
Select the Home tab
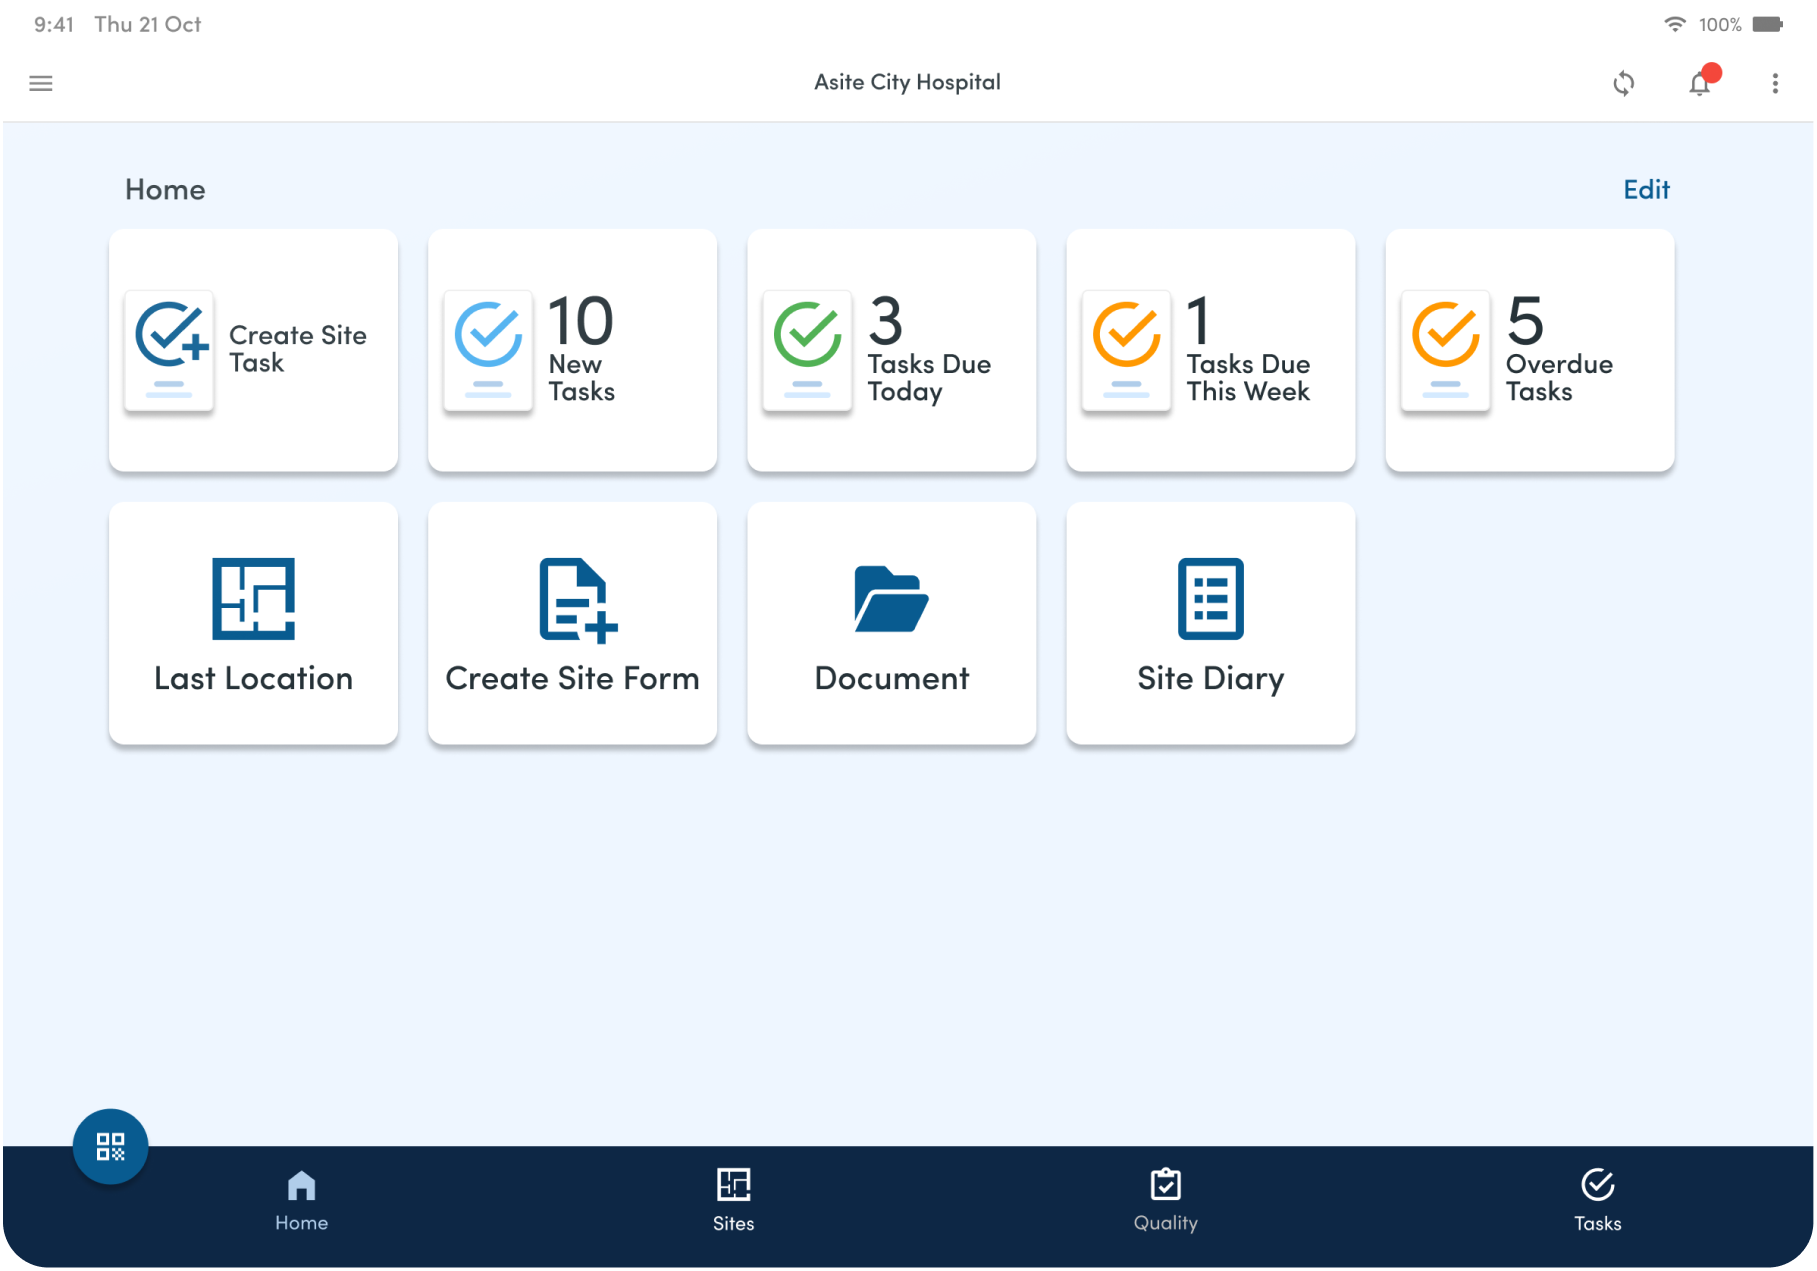(301, 1199)
